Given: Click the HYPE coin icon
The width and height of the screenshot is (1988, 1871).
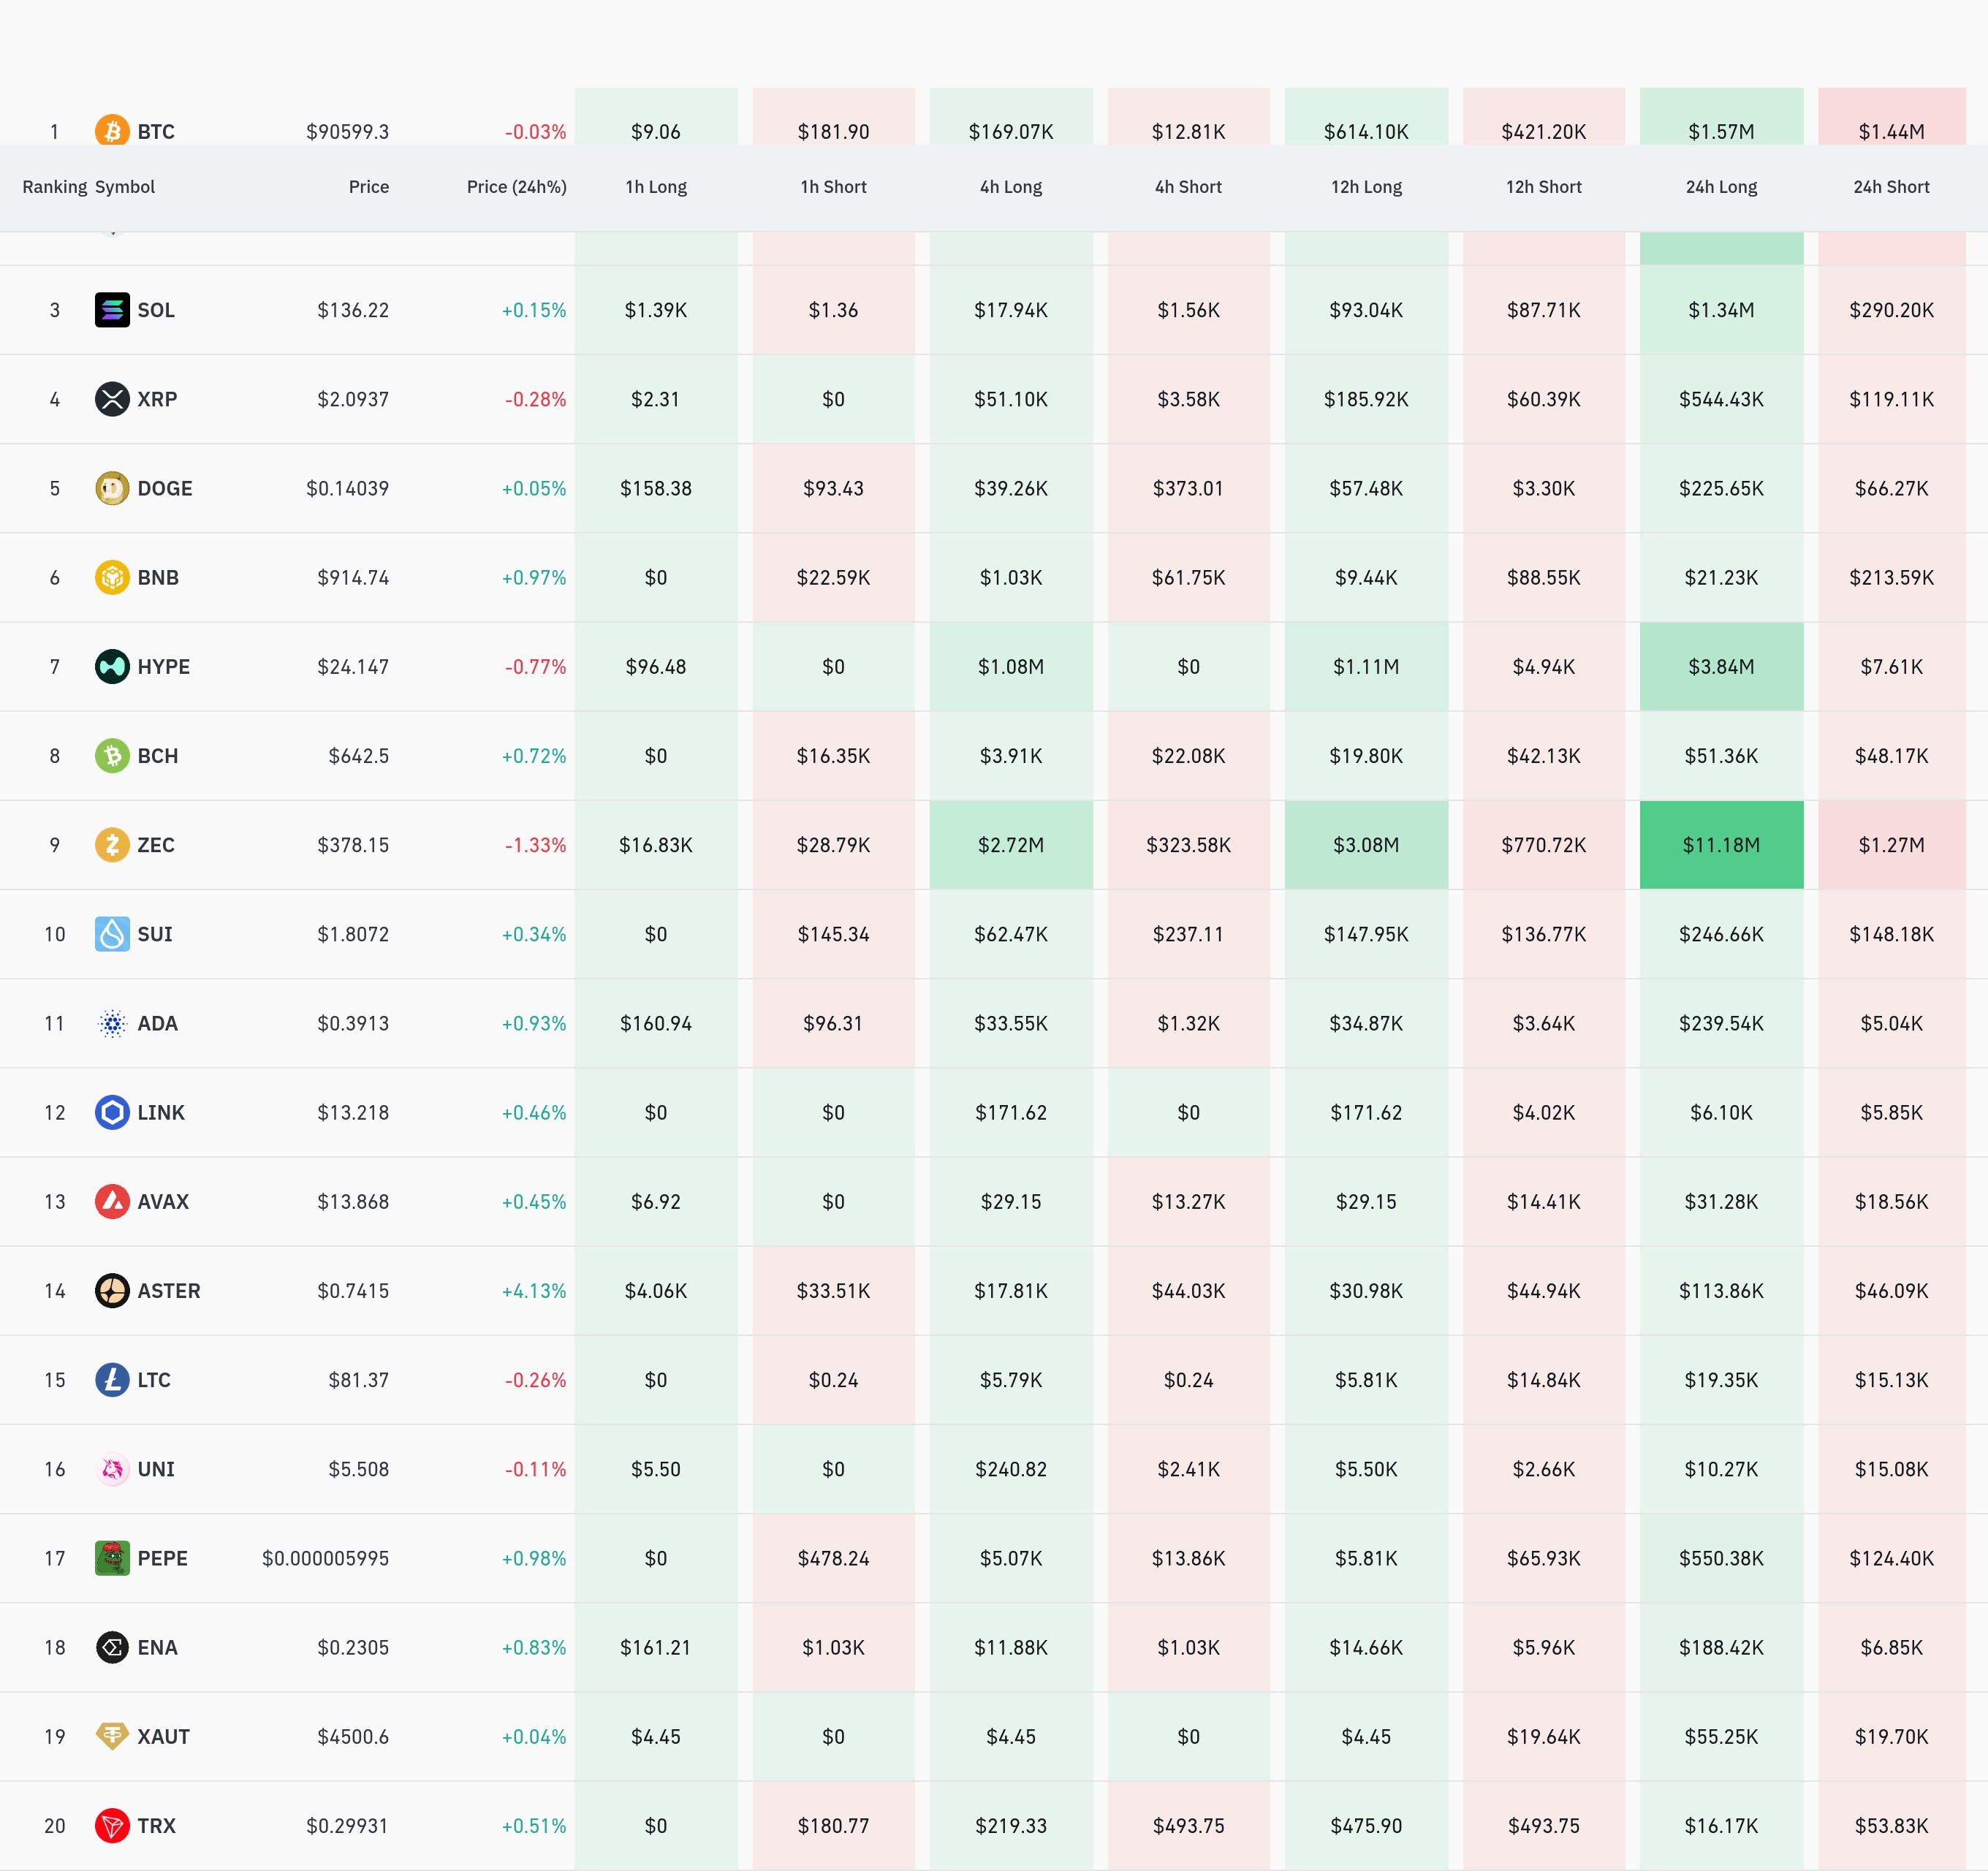Looking at the screenshot, I should (112, 666).
